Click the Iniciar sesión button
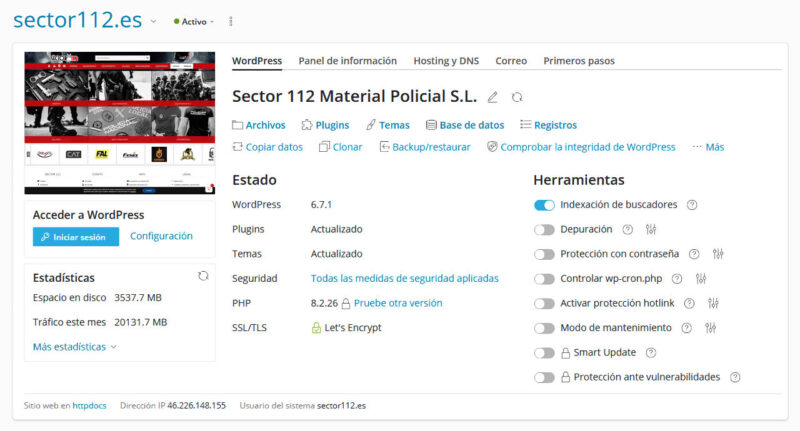Image resolution: width=800 pixels, height=431 pixels. pyautogui.click(x=76, y=237)
